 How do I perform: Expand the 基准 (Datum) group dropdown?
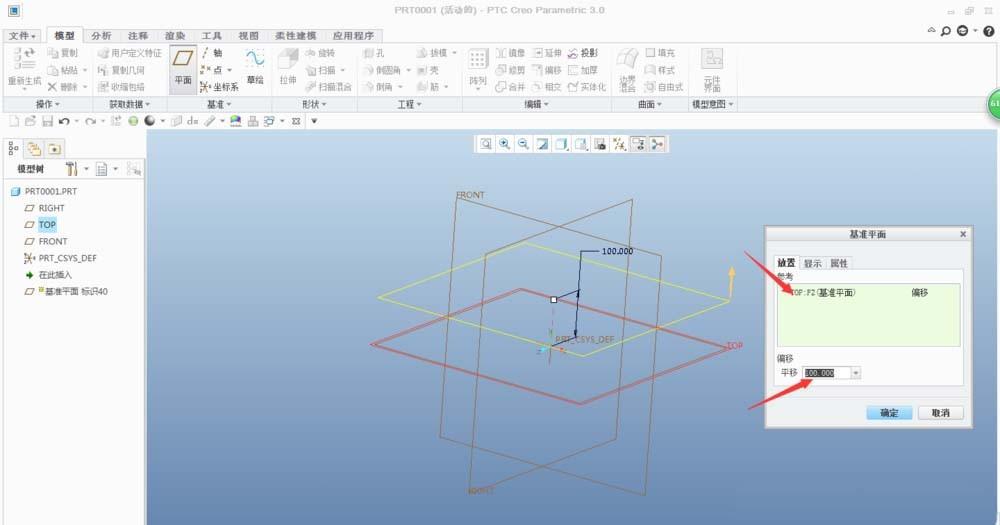coord(219,104)
